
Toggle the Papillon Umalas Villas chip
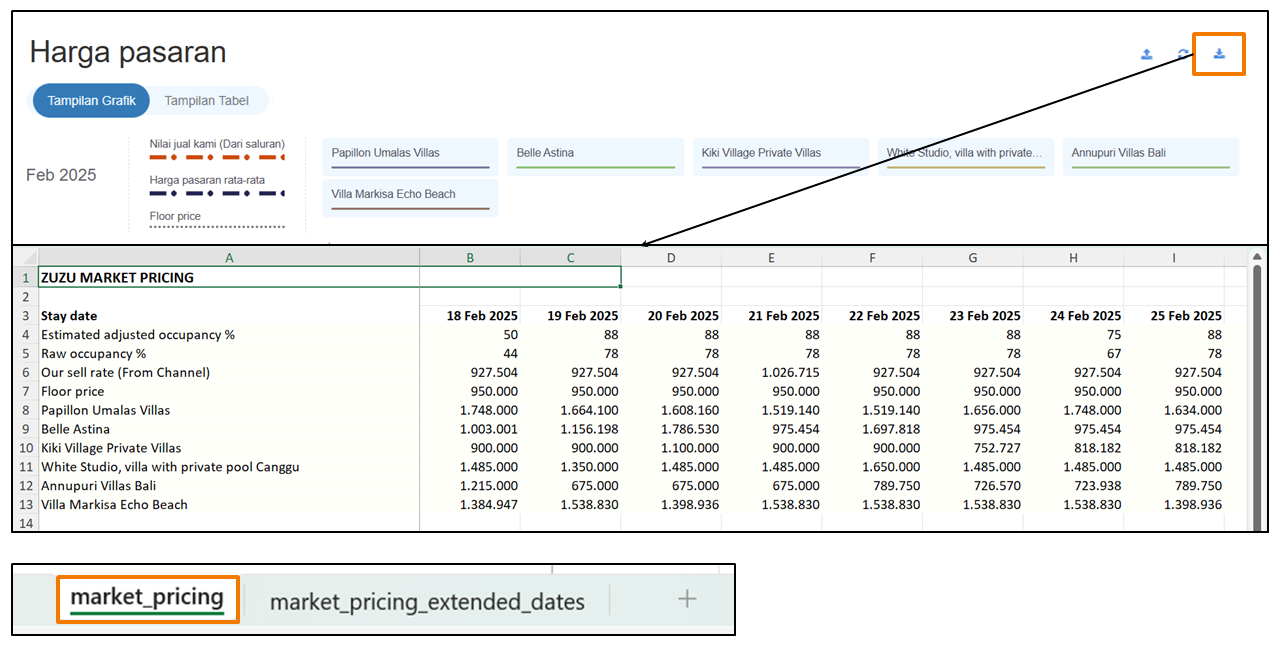410,157
